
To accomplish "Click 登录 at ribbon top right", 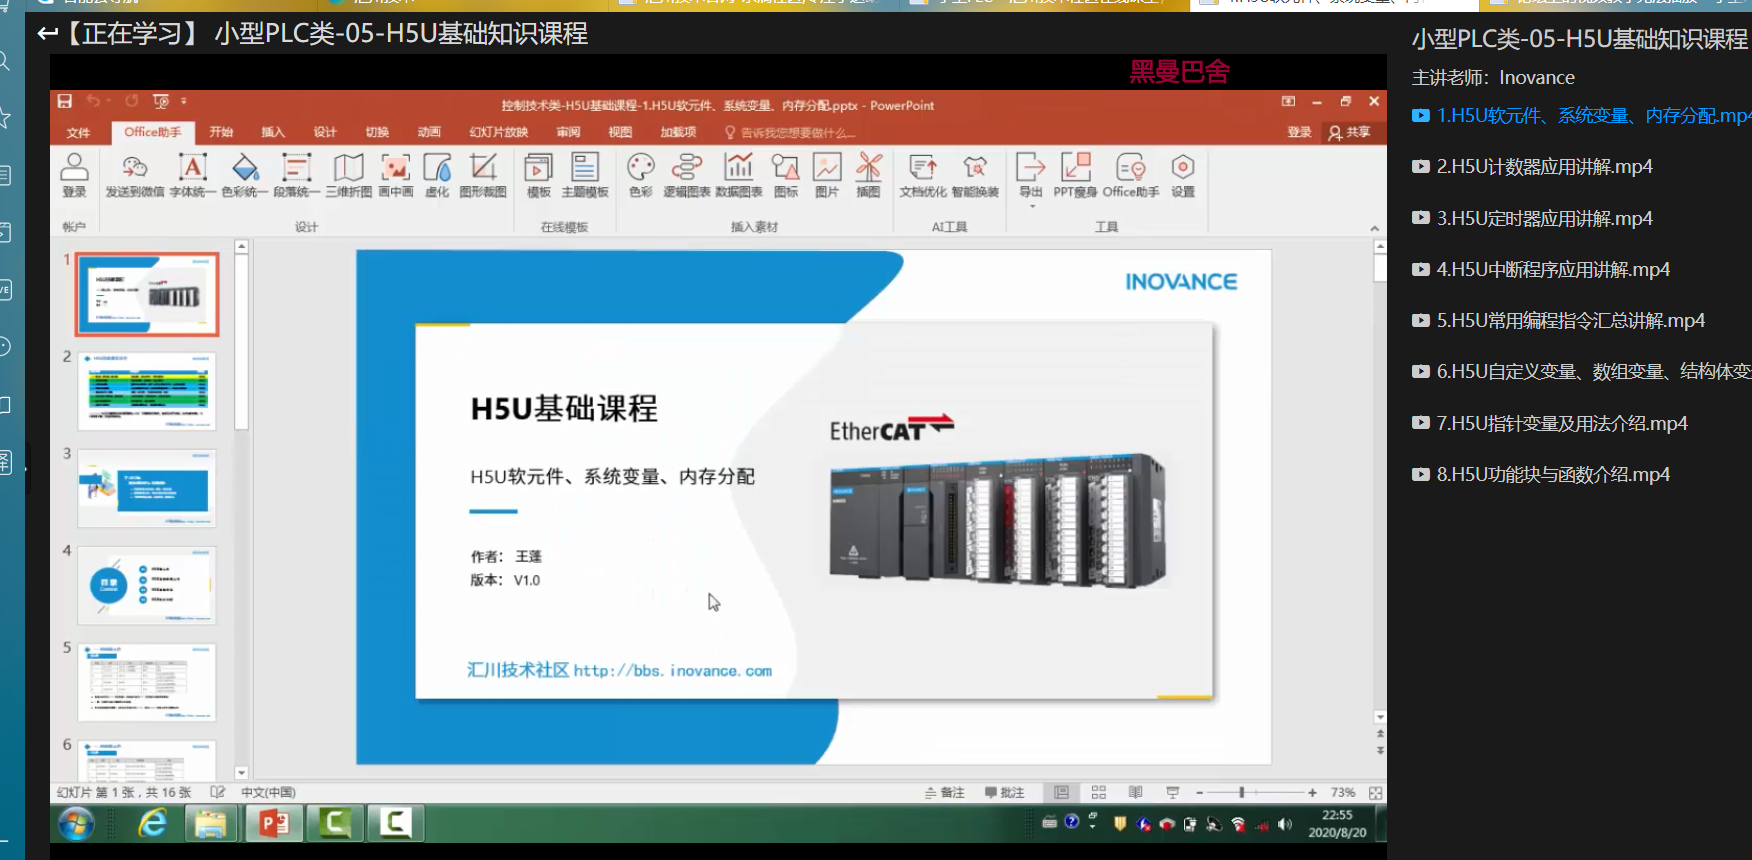I will coord(1299,132).
